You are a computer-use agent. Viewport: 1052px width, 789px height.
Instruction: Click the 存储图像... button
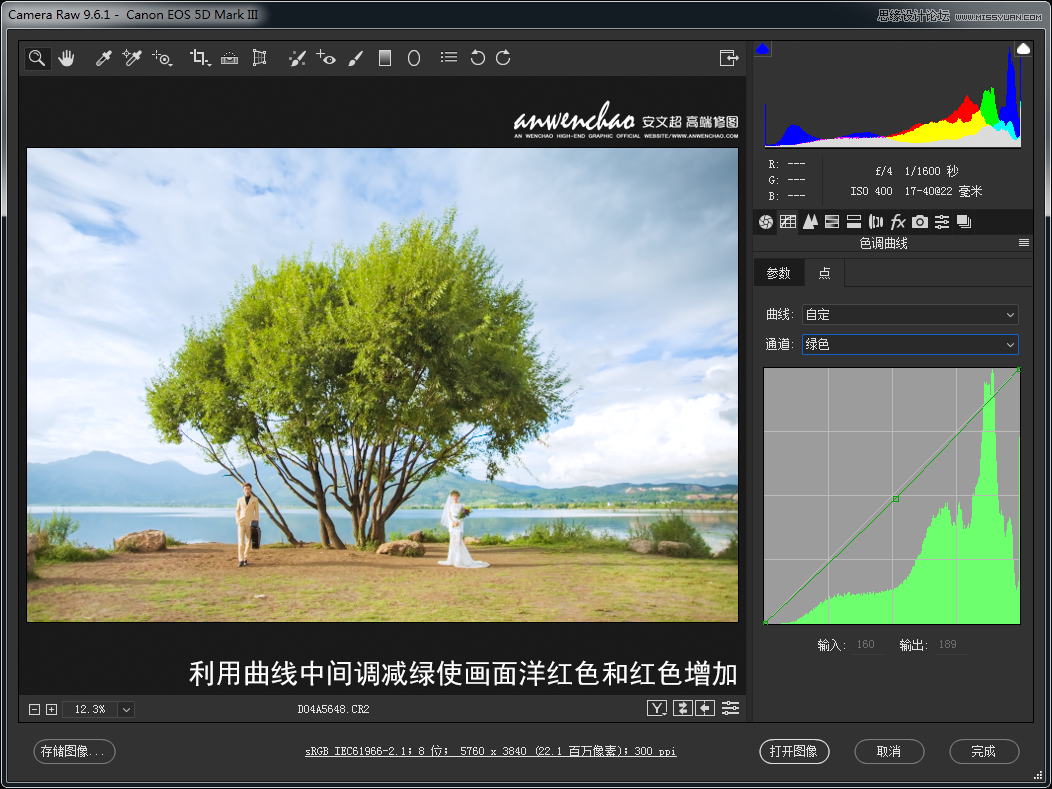click(74, 751)
